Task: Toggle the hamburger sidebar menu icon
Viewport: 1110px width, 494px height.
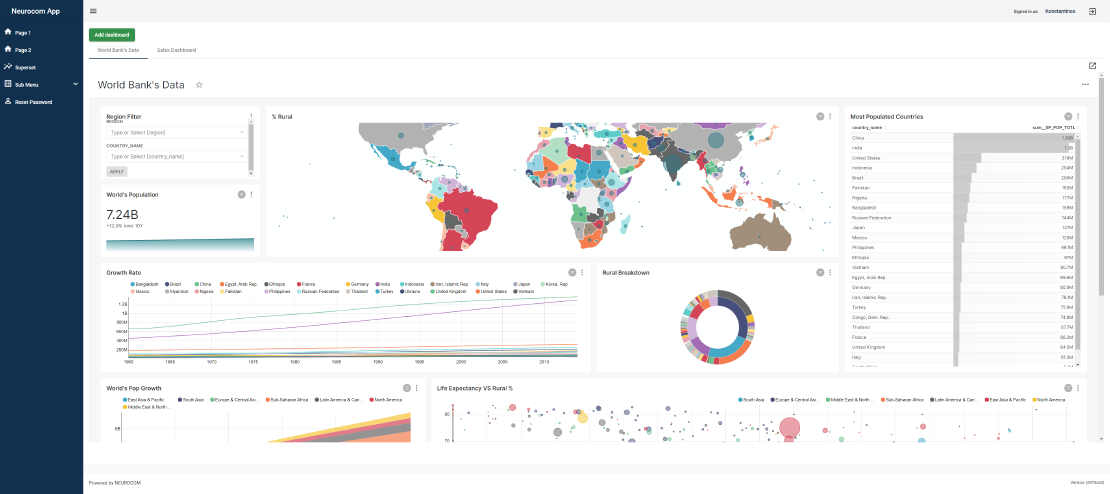Action: pyautogui.click(x=93, y=11)
